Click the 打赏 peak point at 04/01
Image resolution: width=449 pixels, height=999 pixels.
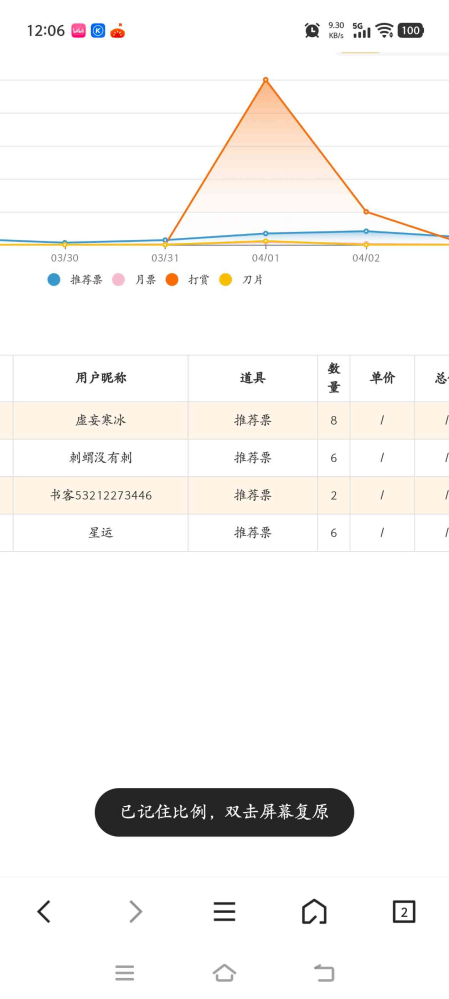pyautogui.click(x=266, y=80)
